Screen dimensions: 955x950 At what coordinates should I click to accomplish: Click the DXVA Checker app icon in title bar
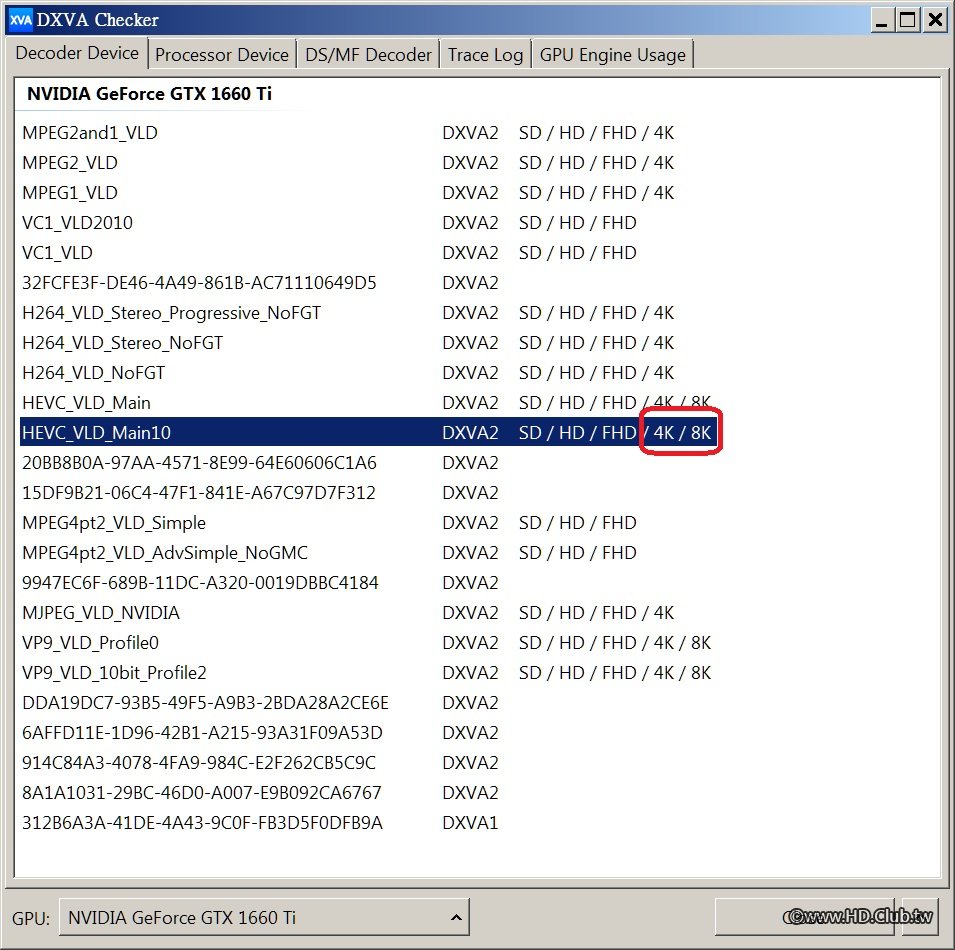point(21,20)
